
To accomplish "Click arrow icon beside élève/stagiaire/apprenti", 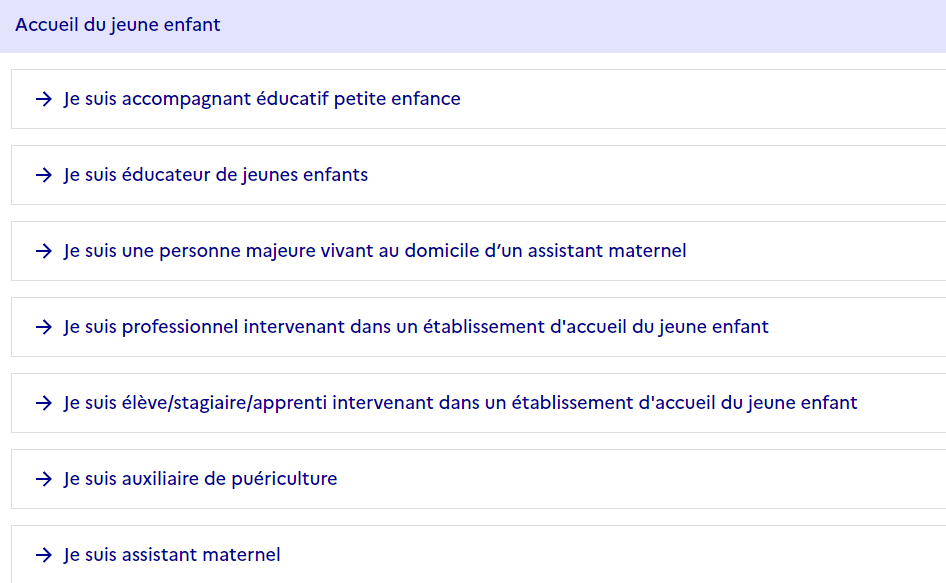I will pos(43,403).
